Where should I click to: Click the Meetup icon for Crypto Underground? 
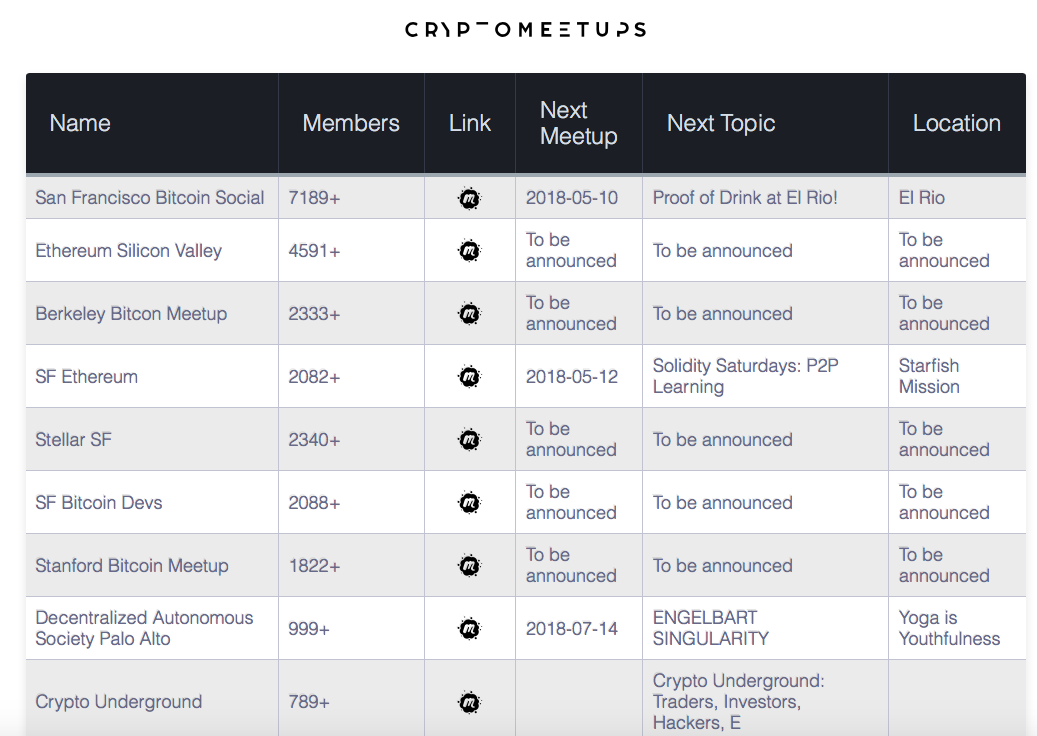tap(469, 701)
